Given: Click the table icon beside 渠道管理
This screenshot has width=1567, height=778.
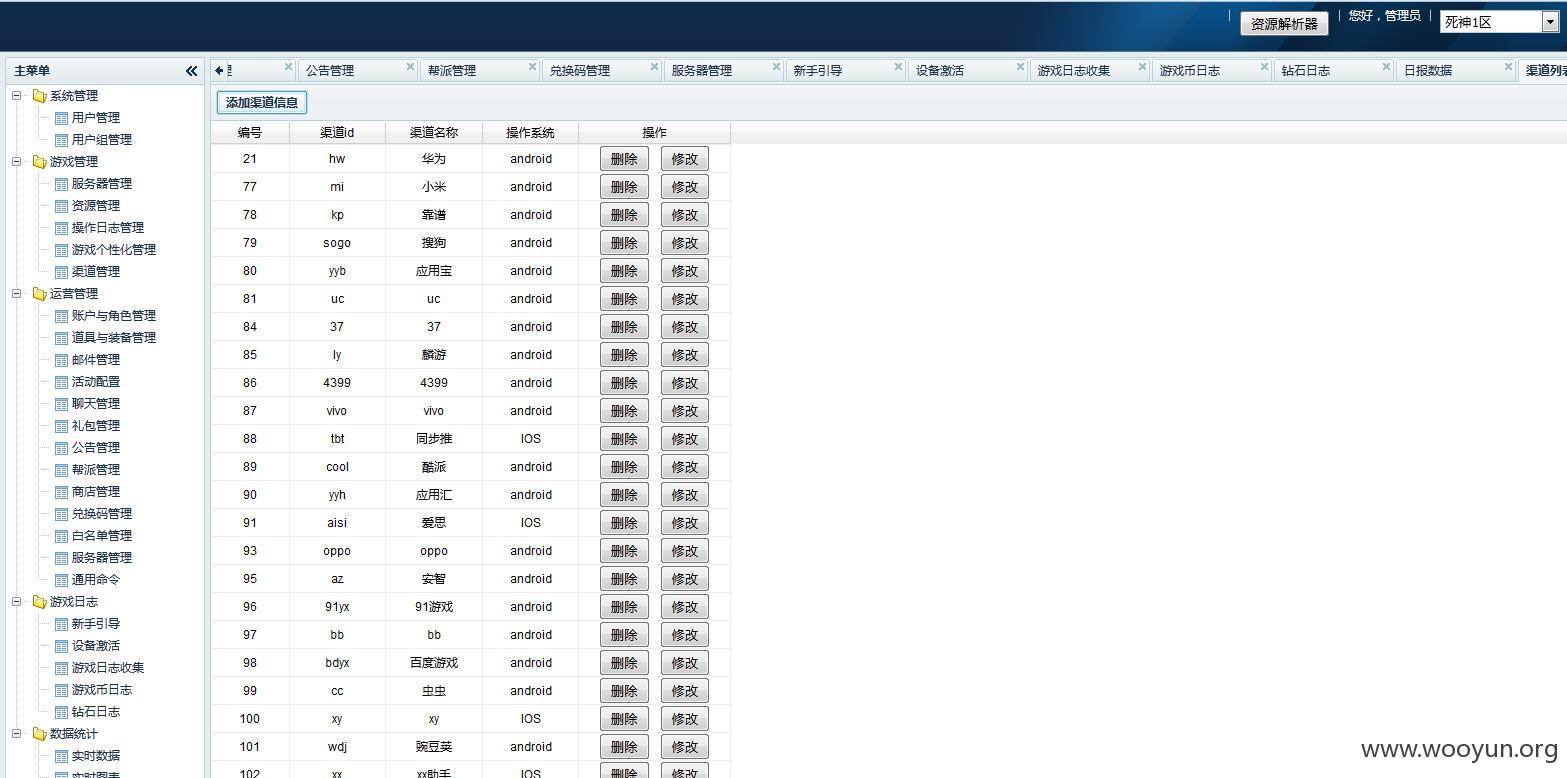Looking at the screenshot, I should [x=61, y=272].
